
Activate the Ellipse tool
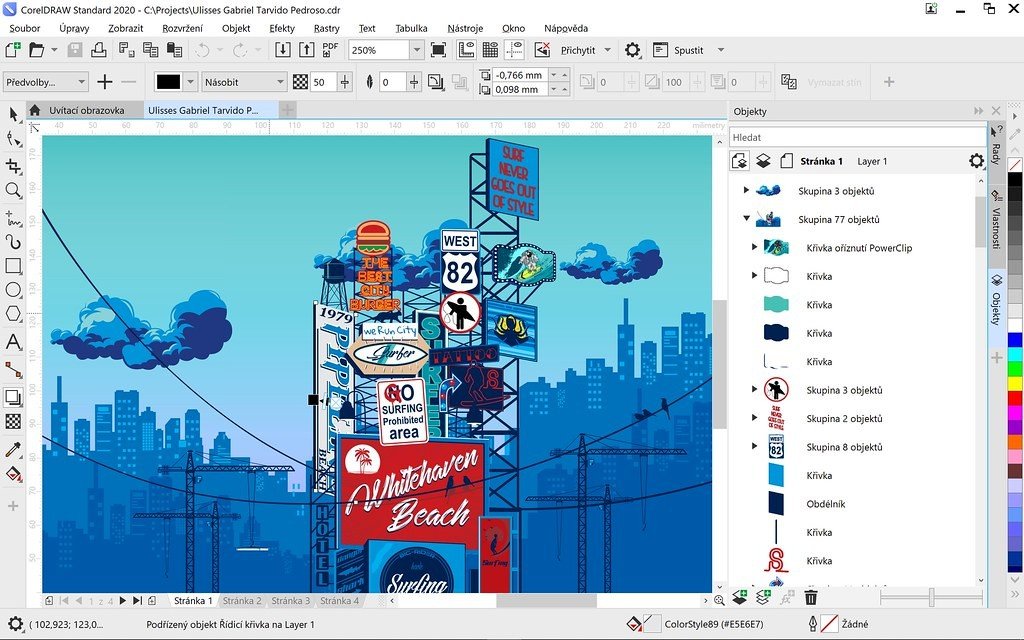13,290
